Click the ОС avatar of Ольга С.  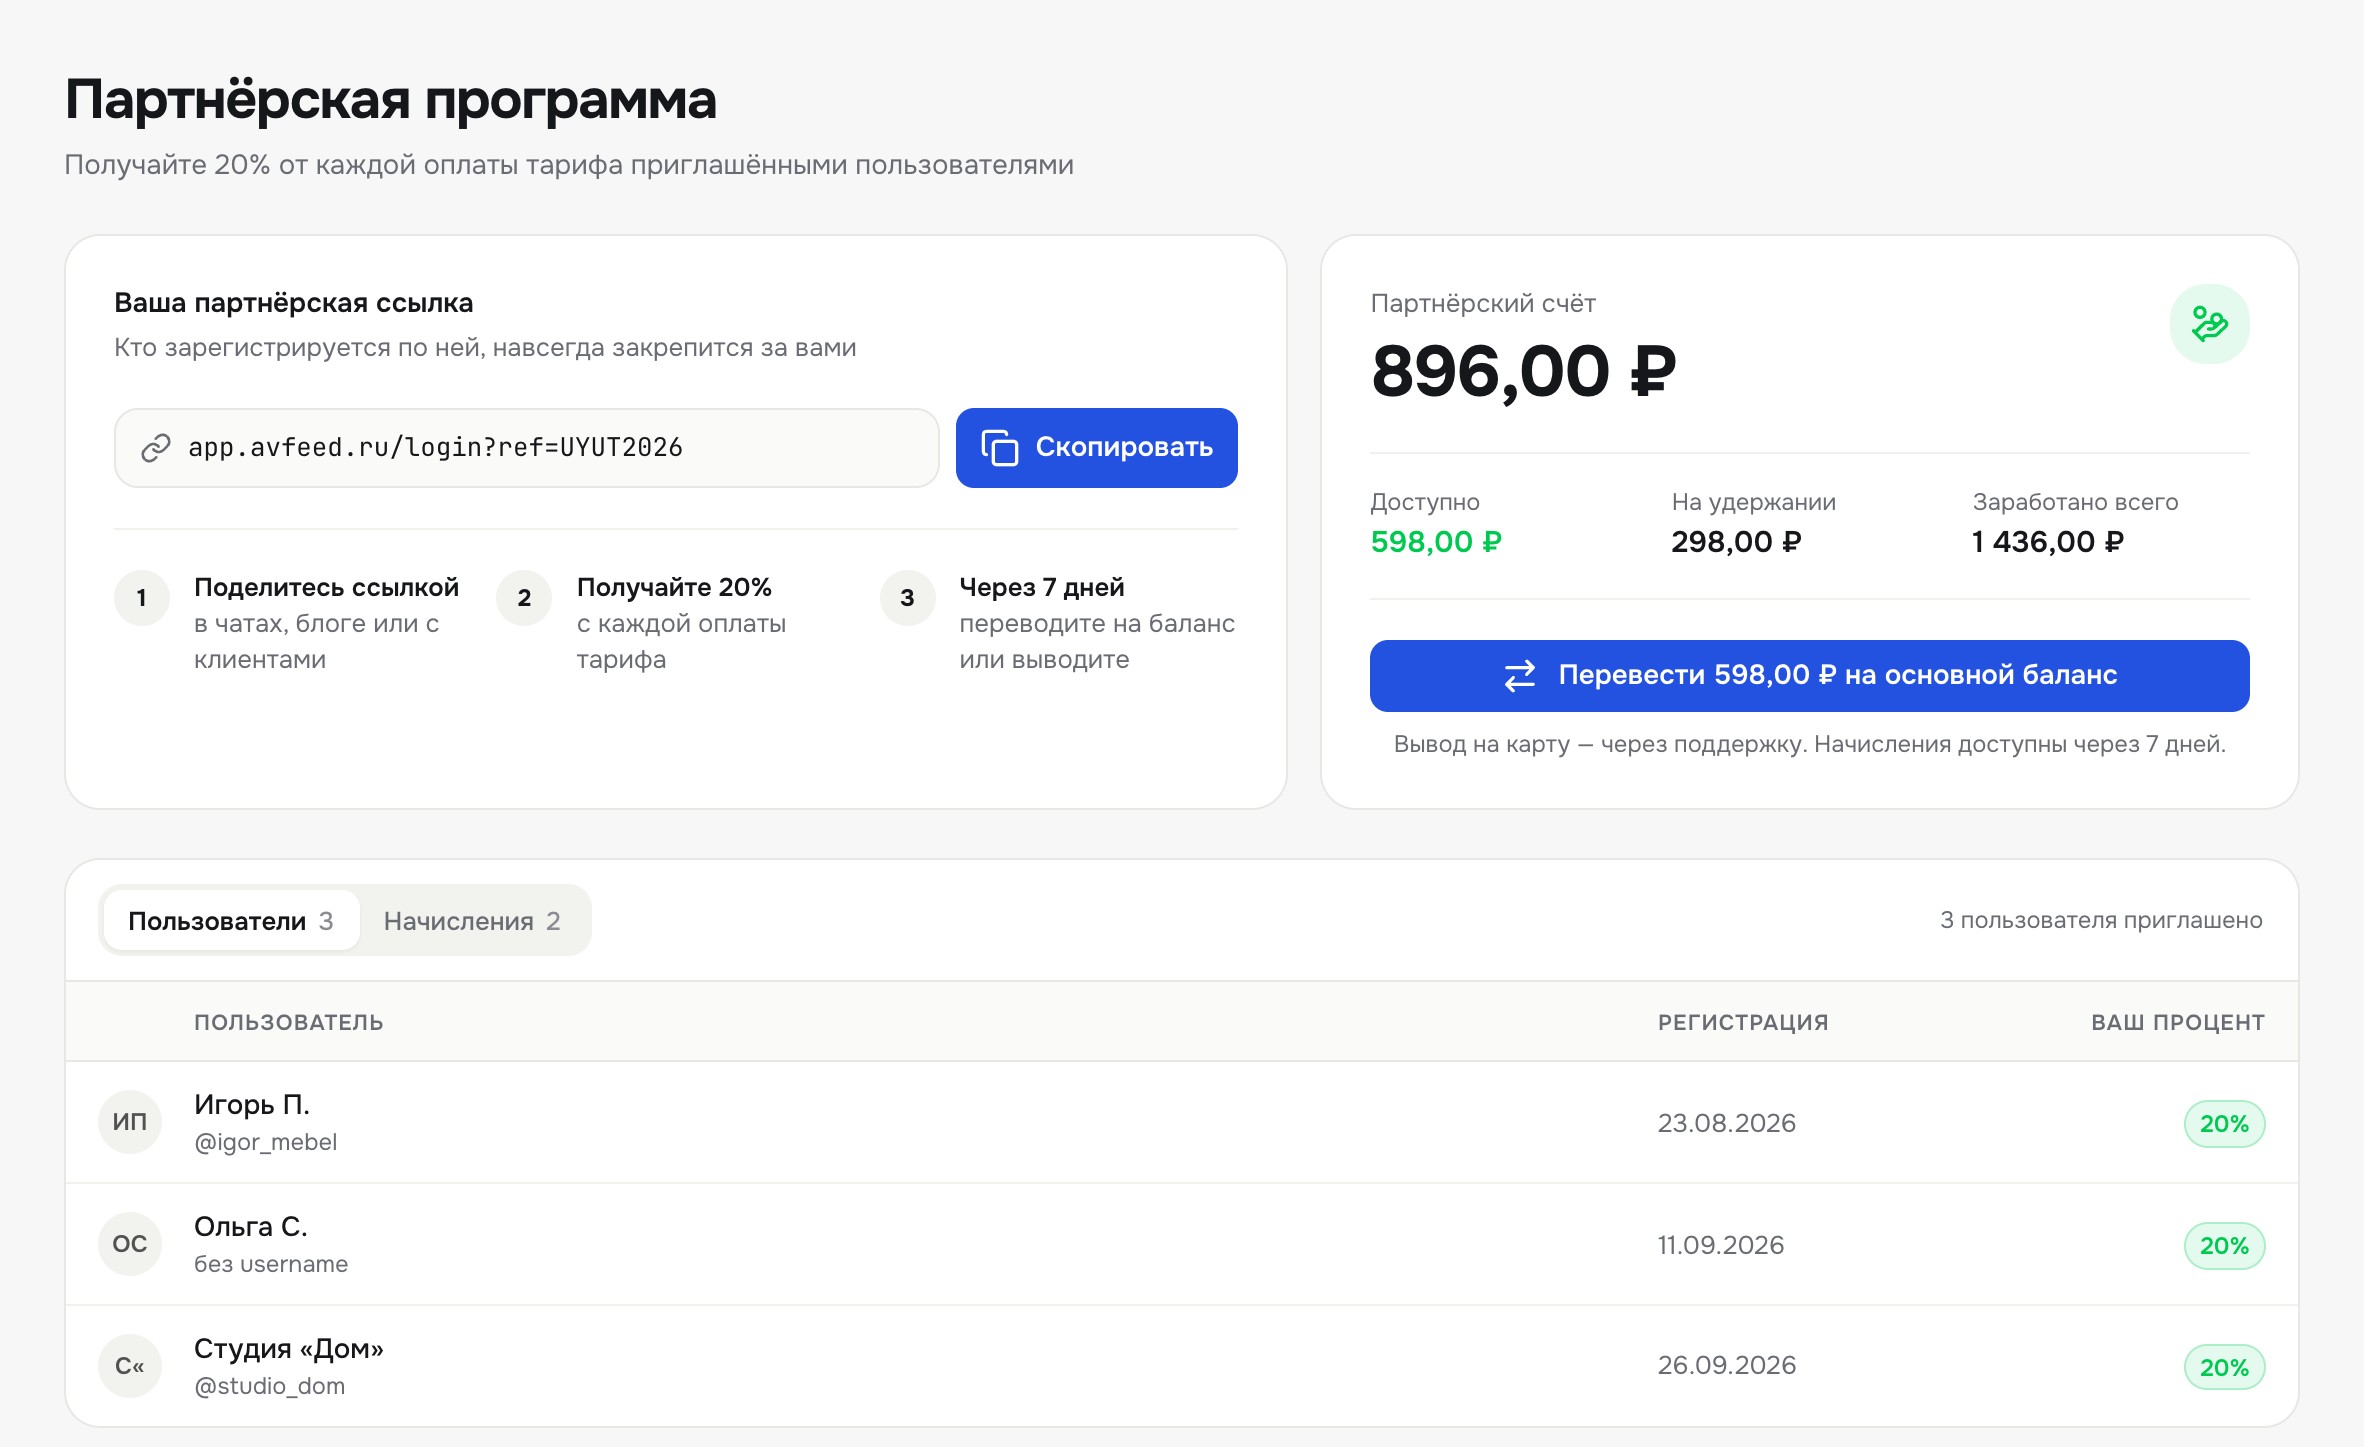pyautogui.click(x=130, y=1244)
